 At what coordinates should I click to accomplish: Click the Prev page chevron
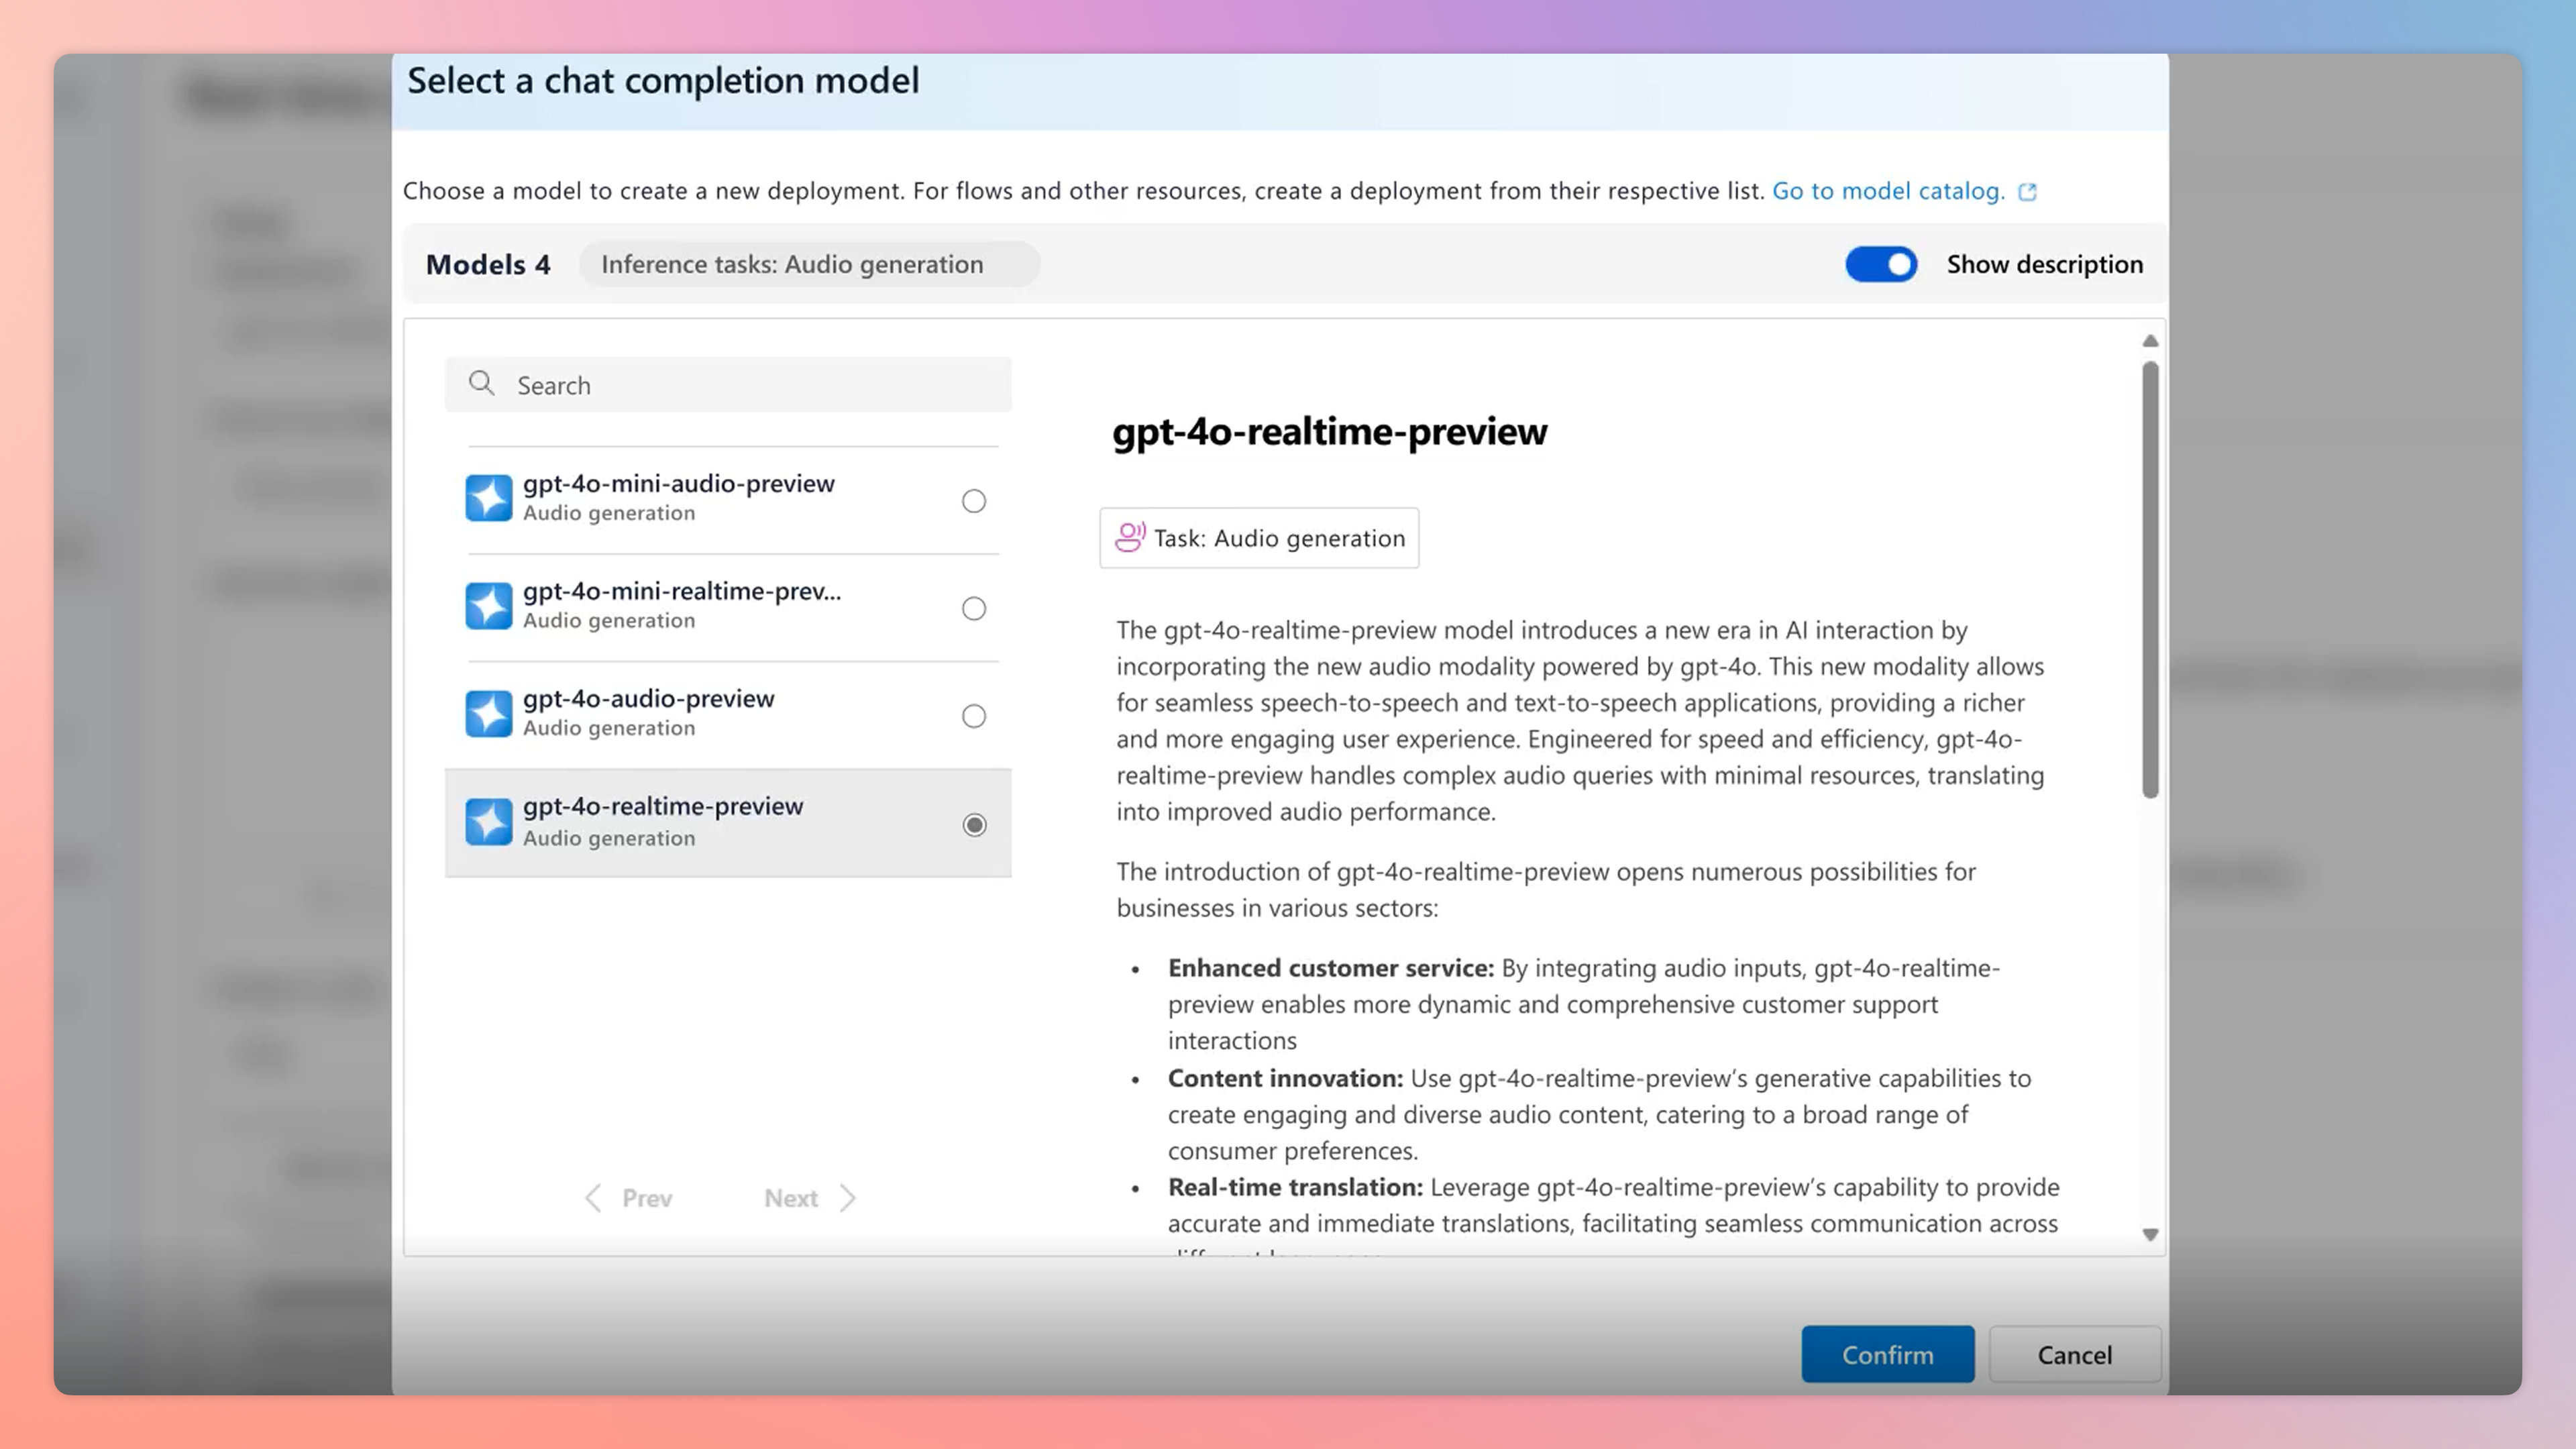[x=593, y=1198]
